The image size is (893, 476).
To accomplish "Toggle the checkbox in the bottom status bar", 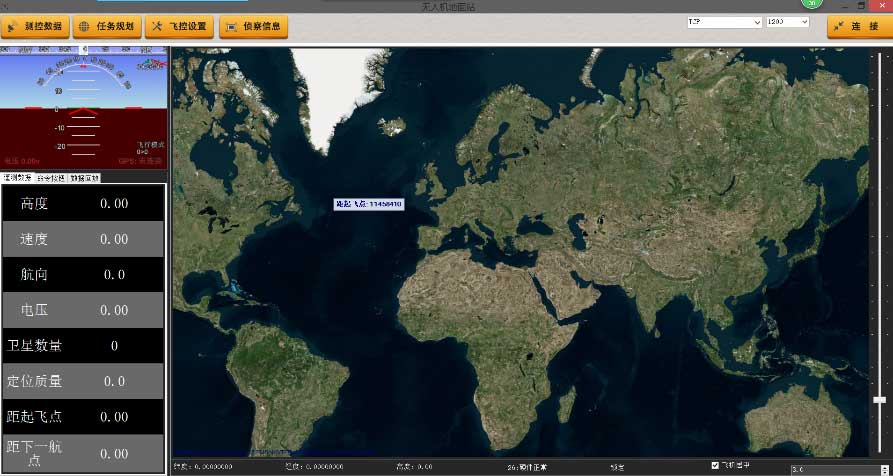I will [714, 465].
